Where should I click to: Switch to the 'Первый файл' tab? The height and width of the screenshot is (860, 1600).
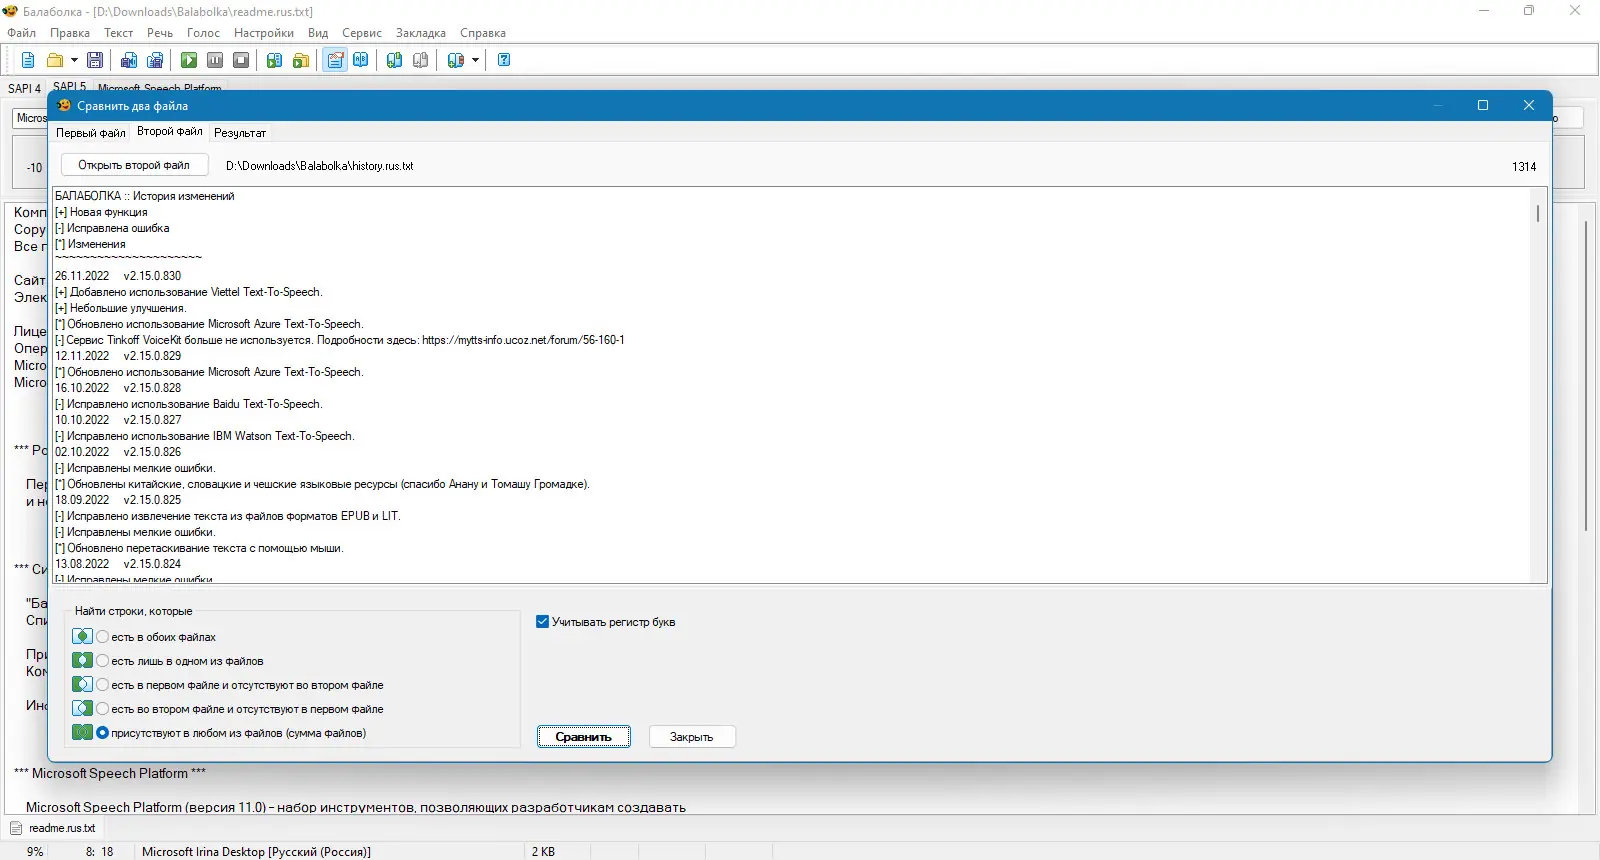click(91, 133)
